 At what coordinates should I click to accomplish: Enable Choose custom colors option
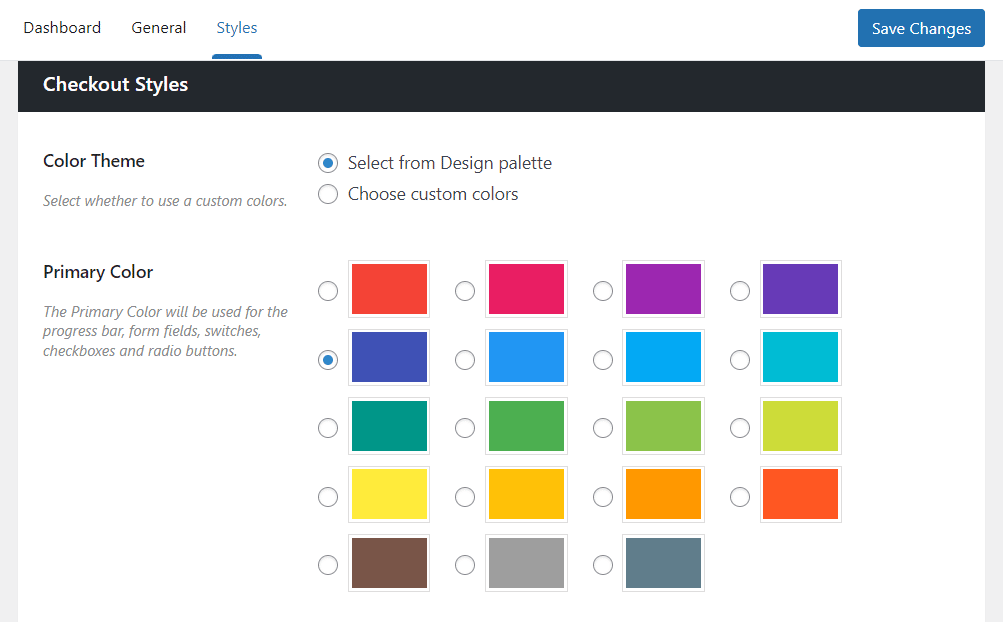click(328, 194)
